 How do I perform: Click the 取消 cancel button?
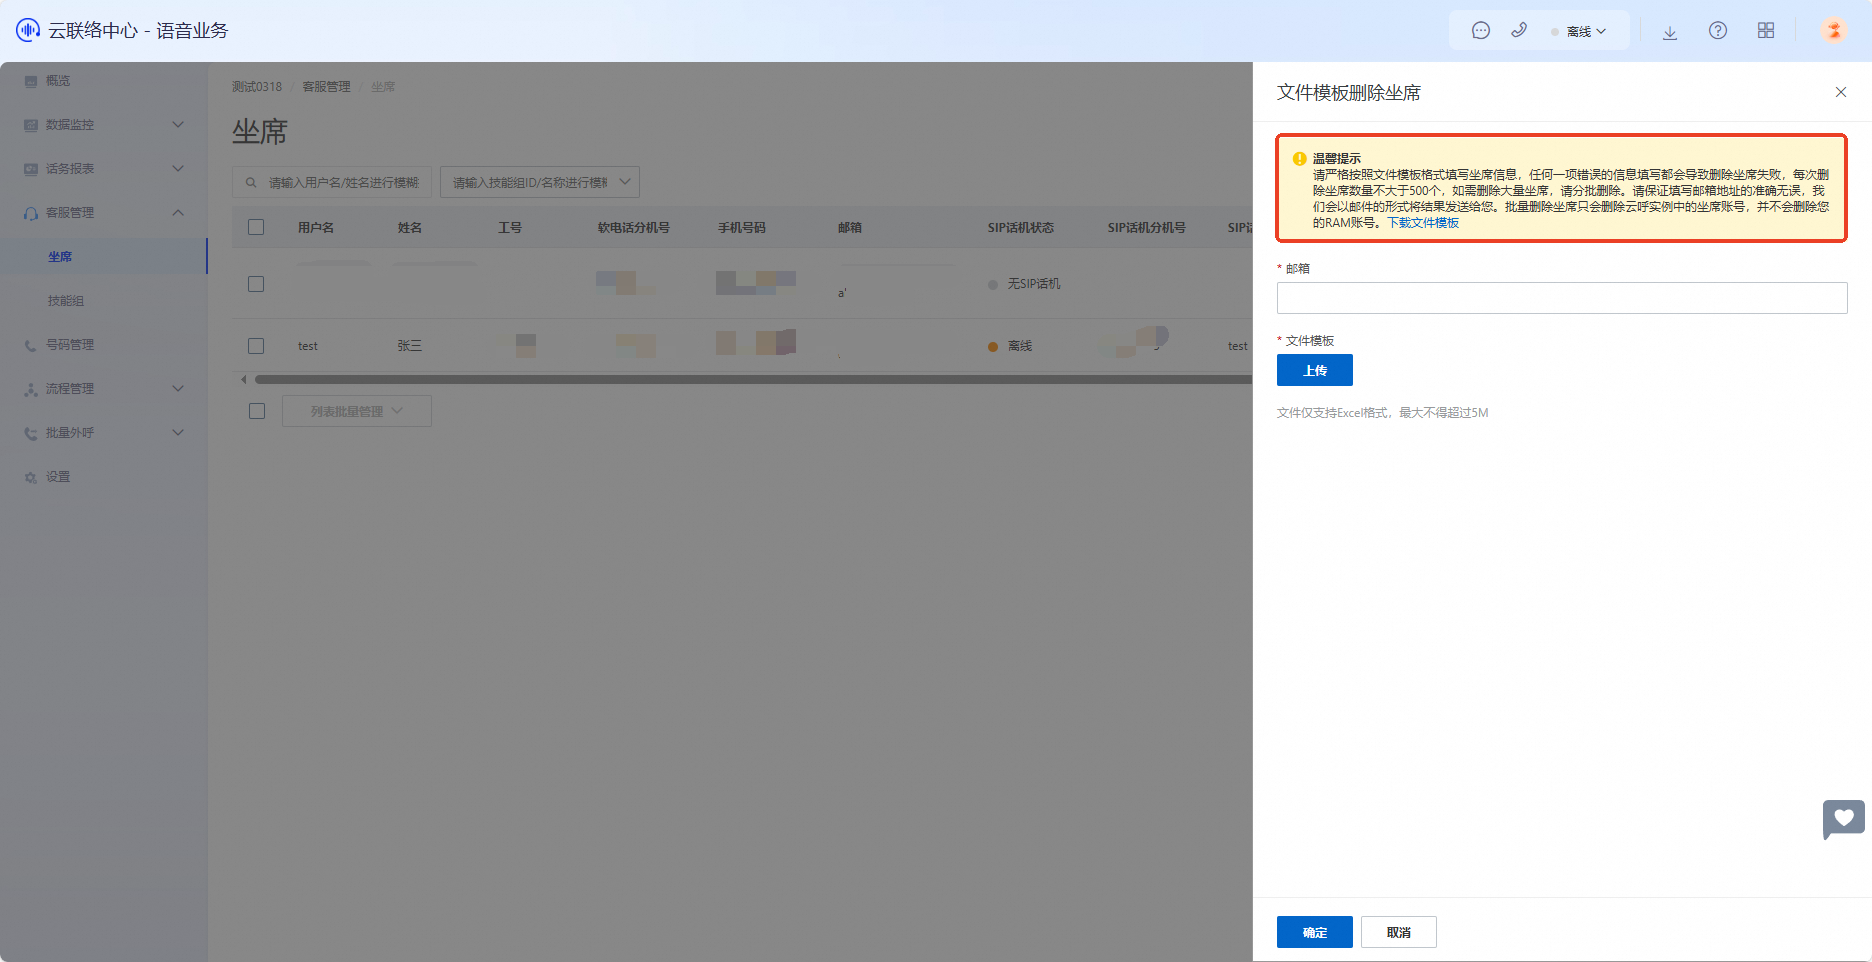point(1399,932)
